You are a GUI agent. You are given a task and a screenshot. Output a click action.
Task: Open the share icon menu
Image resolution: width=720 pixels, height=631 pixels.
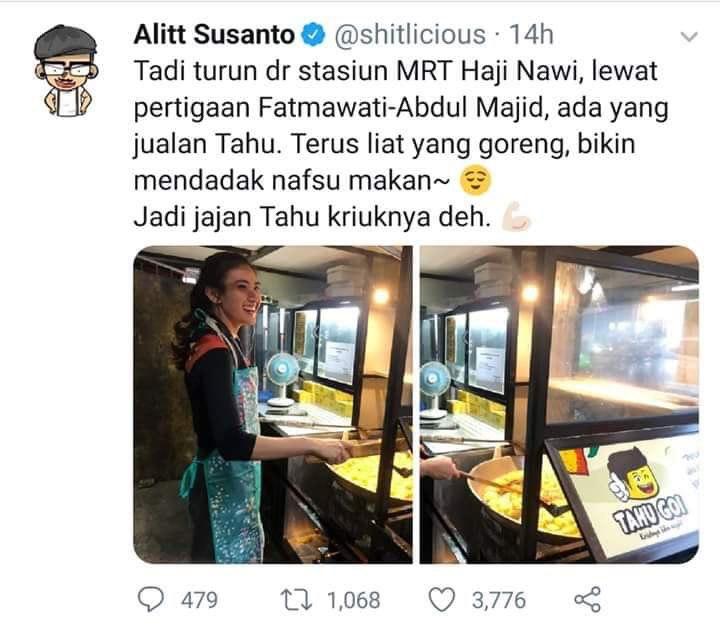[588, 599]
